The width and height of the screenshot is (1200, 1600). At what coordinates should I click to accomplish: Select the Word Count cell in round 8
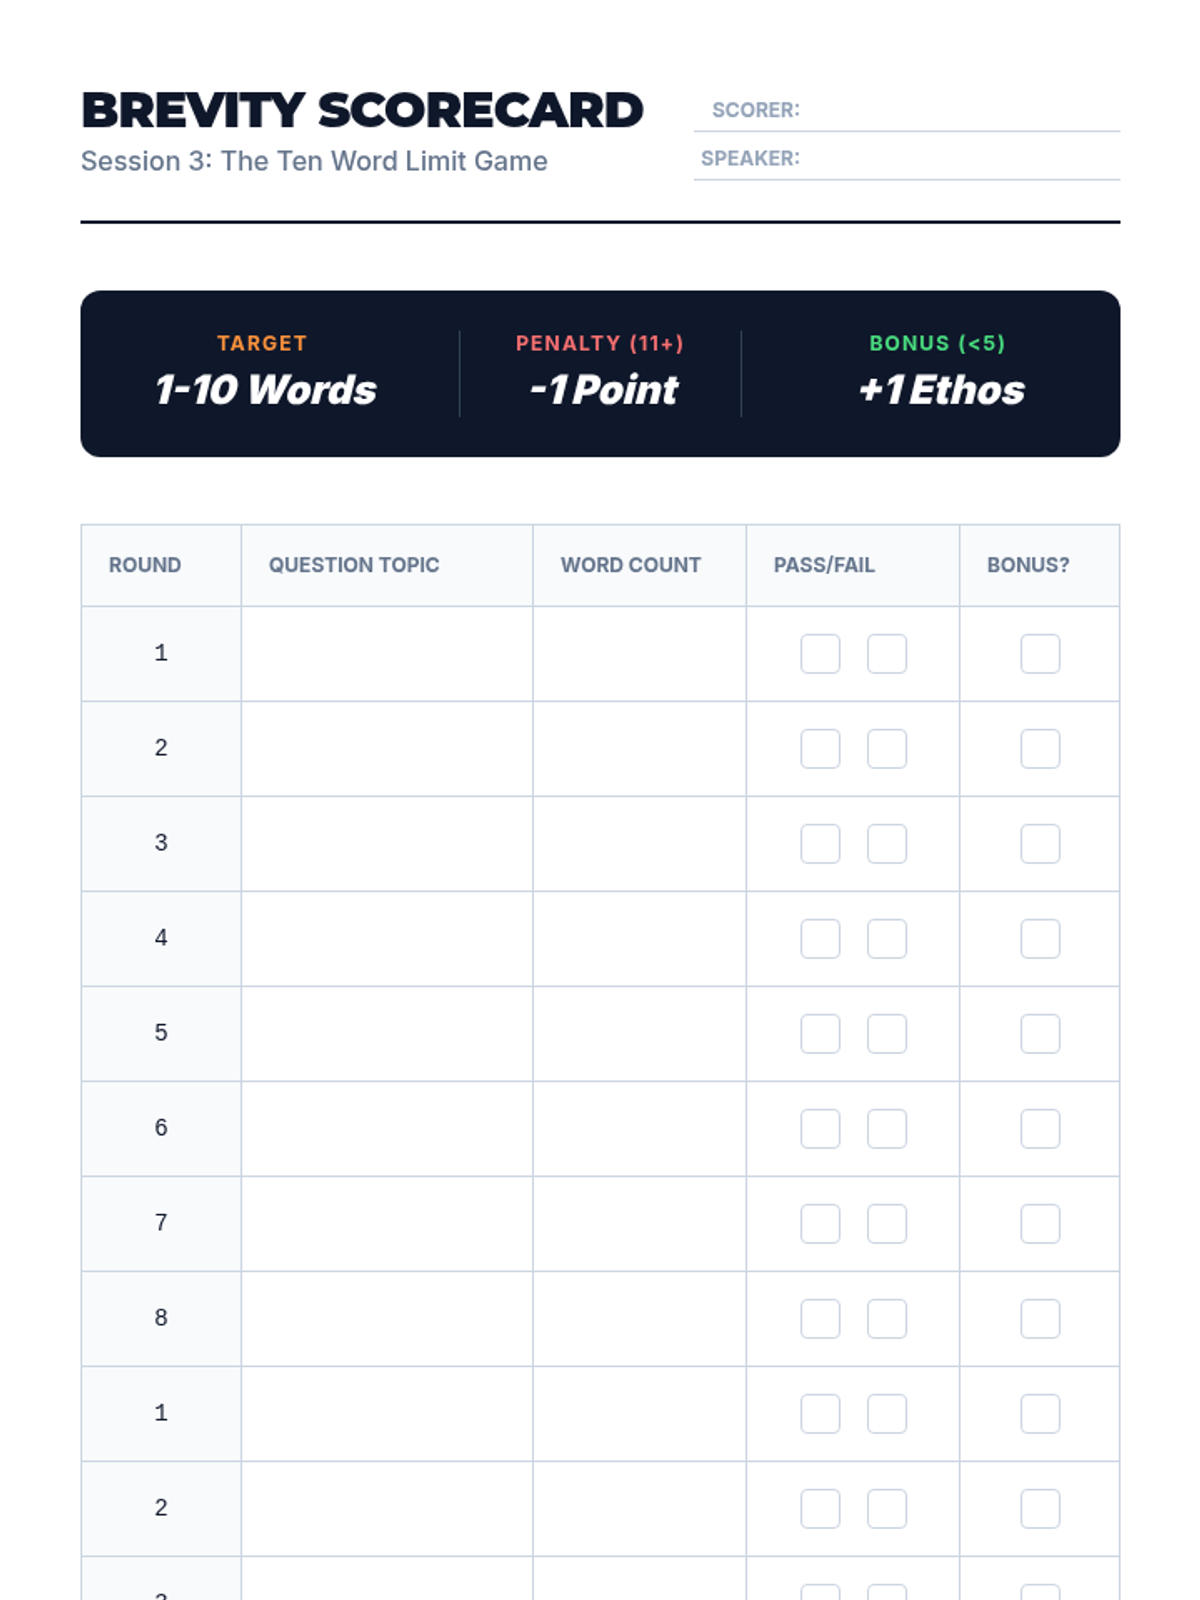[x=640, y=1319]
